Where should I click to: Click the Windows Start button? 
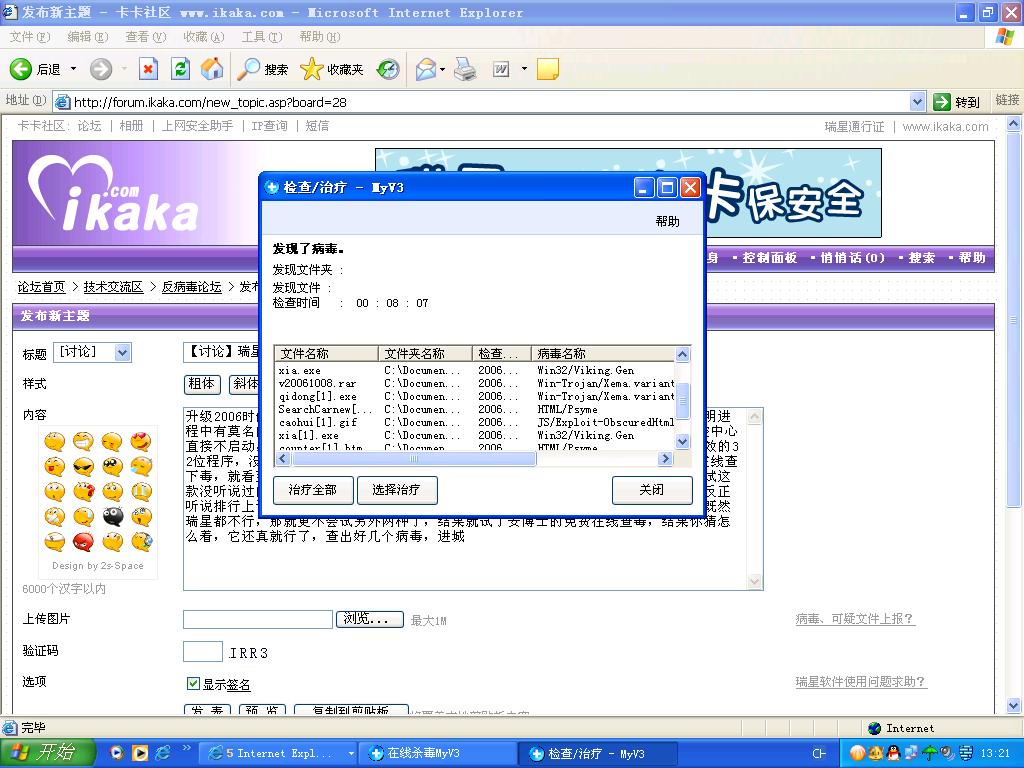47,753
